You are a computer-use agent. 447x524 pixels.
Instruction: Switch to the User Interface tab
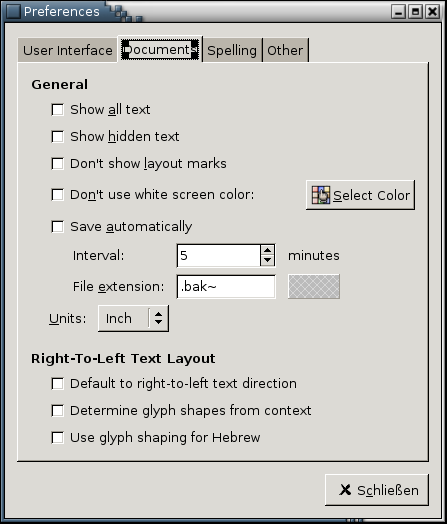[x=67, y=50]
